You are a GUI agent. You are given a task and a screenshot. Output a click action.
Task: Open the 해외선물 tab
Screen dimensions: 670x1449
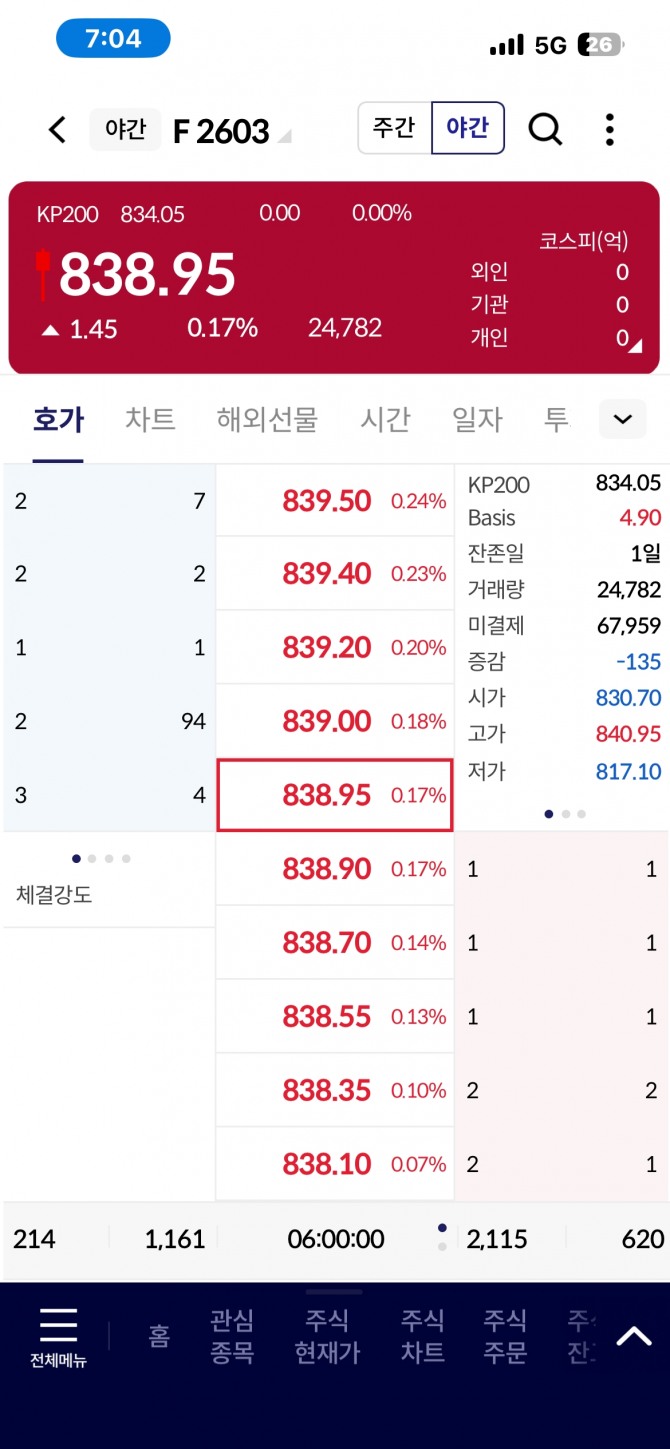coord(267,420)
